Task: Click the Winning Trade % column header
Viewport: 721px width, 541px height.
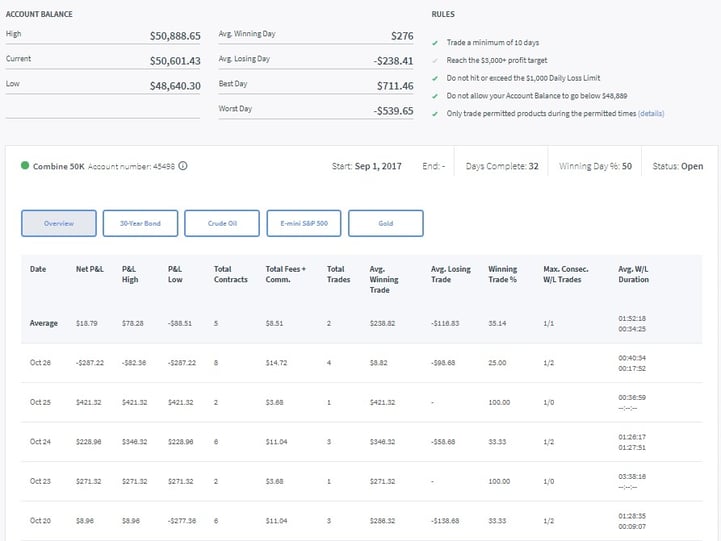Action: pyautogui.click(x=503, y=274)
